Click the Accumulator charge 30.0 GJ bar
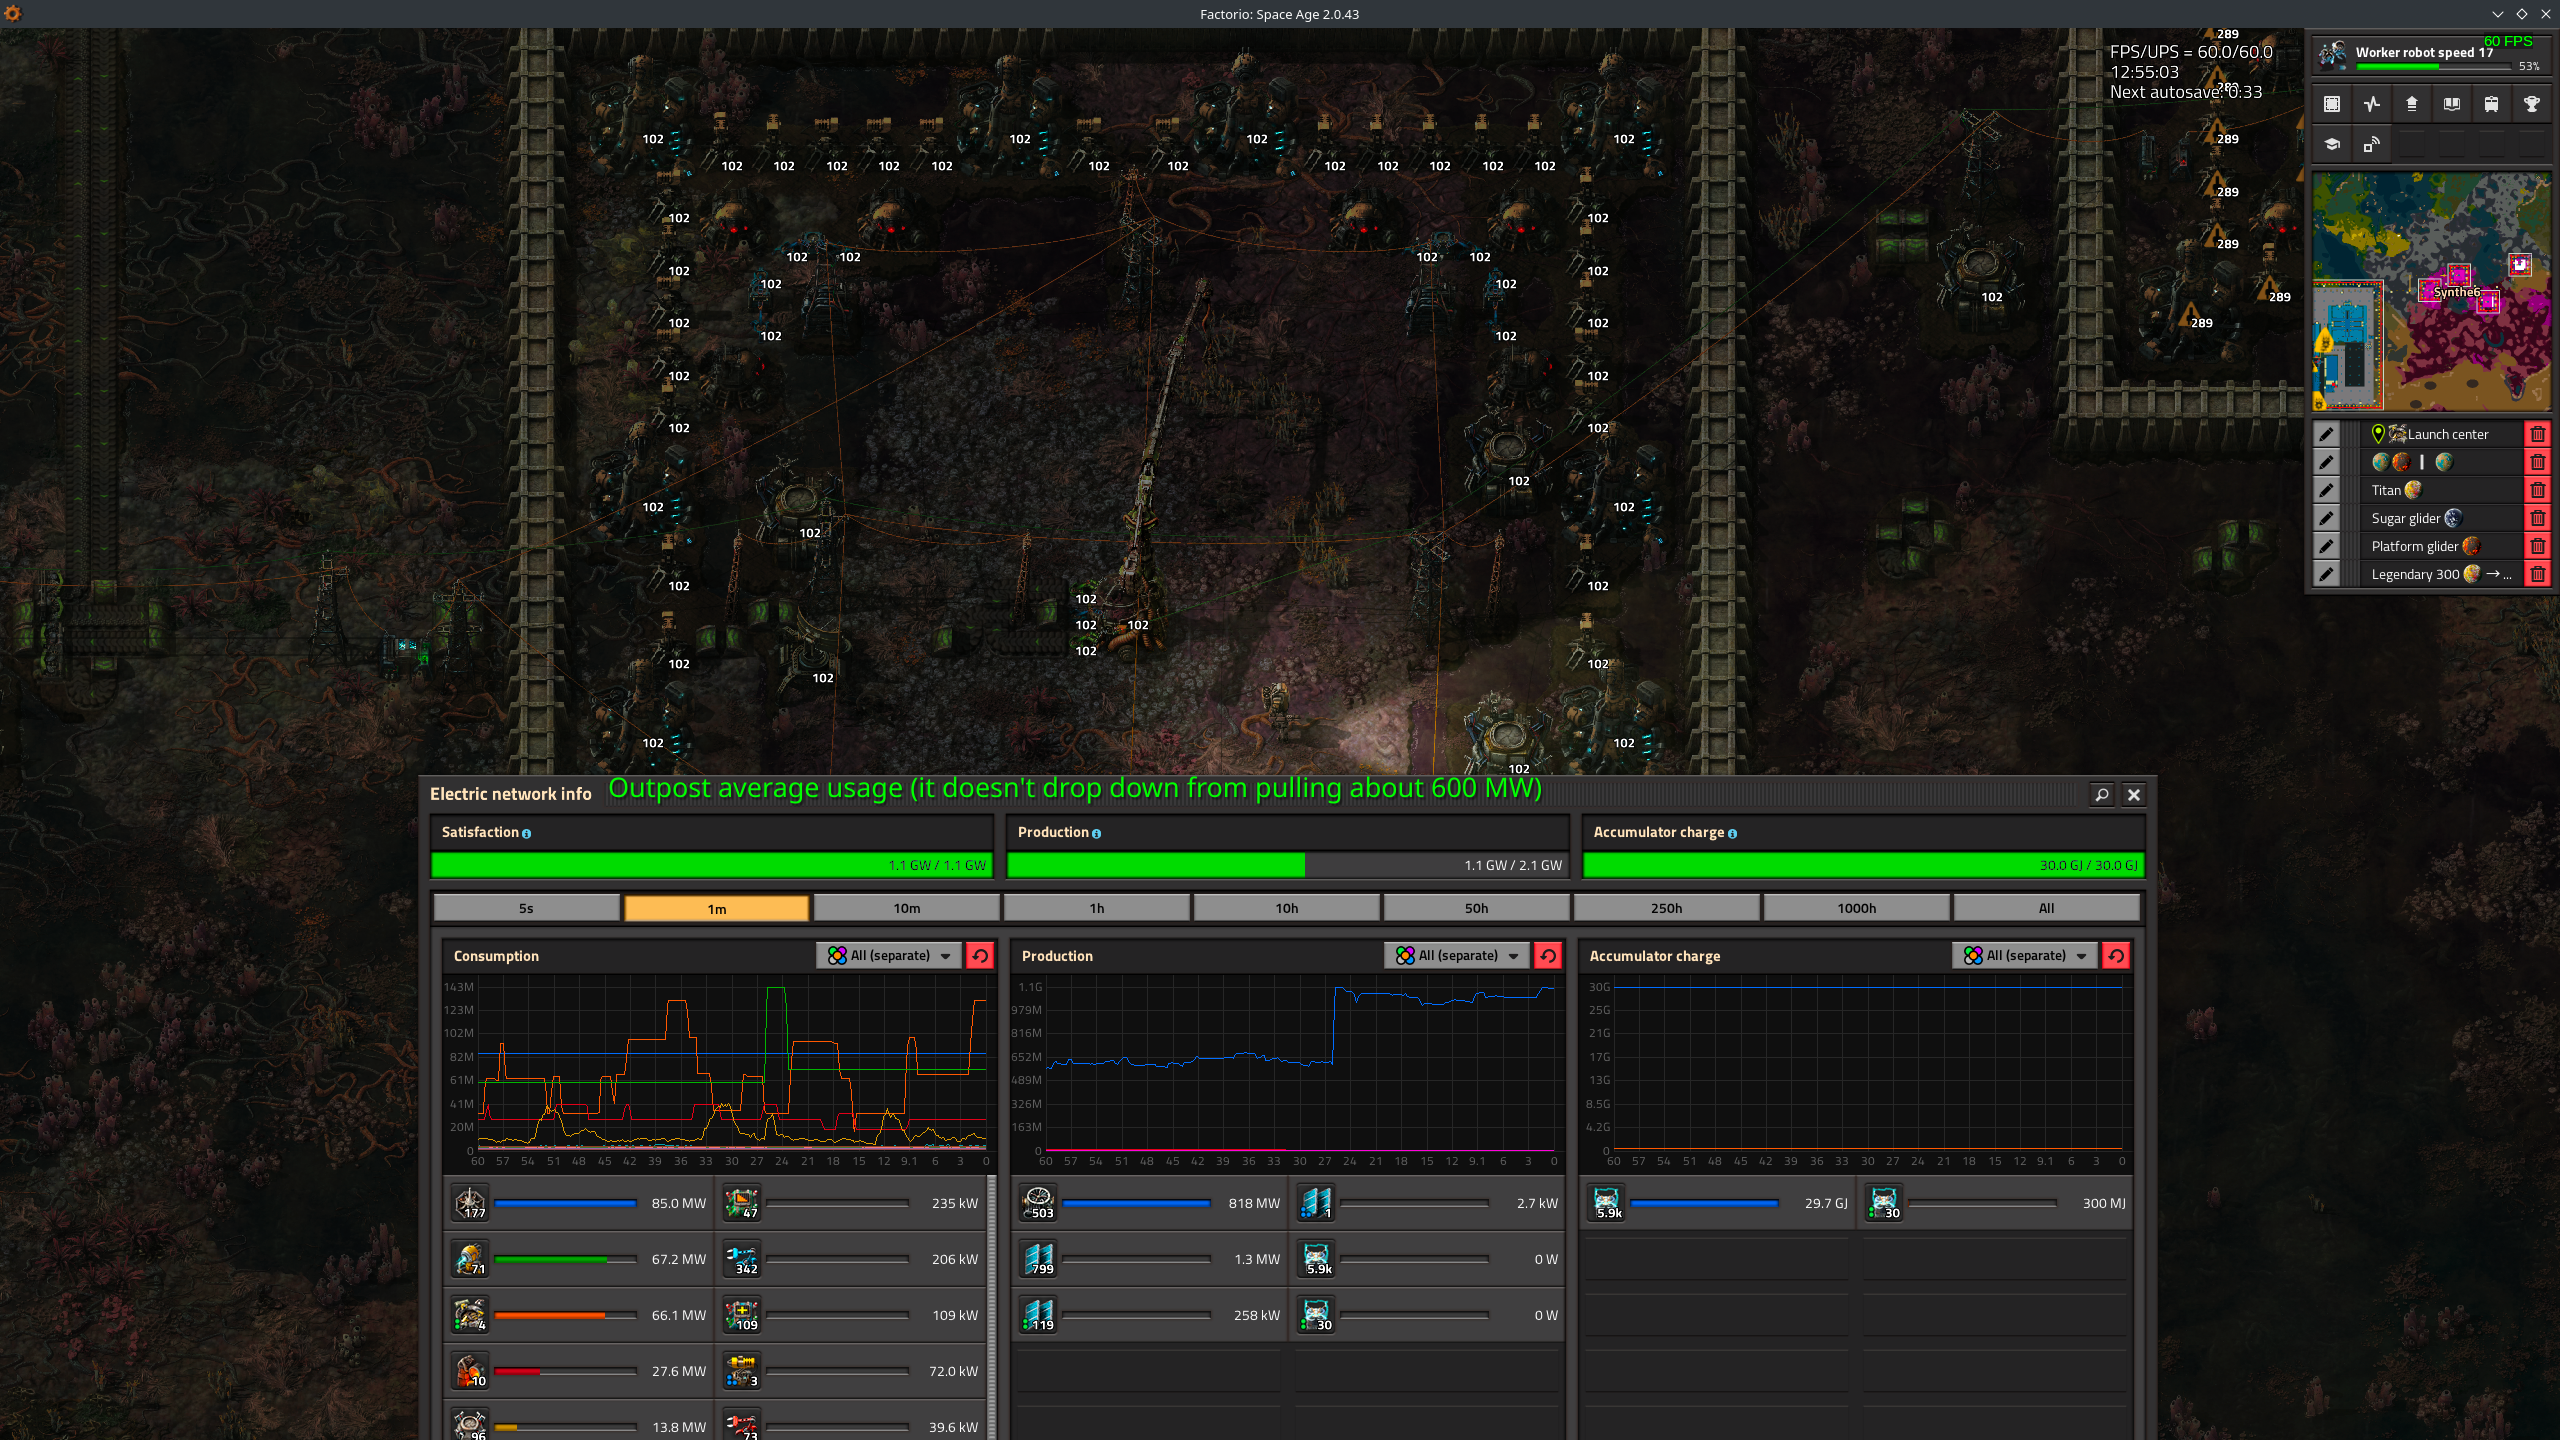Viewport: 2560px width, 1440px height. [1863, 865]
